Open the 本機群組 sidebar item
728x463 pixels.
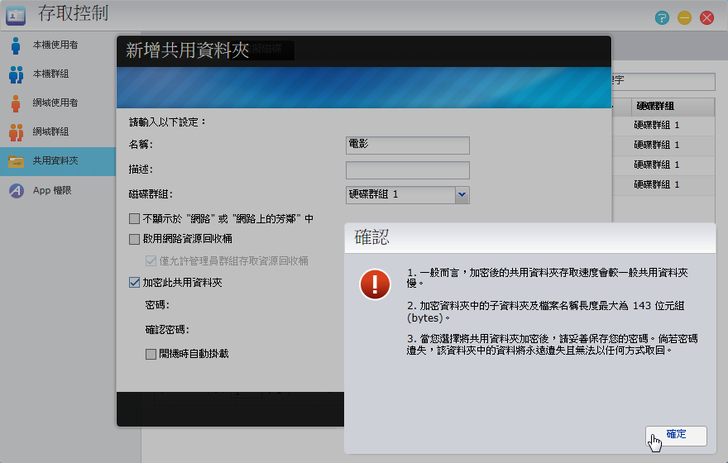click(17, 74)
